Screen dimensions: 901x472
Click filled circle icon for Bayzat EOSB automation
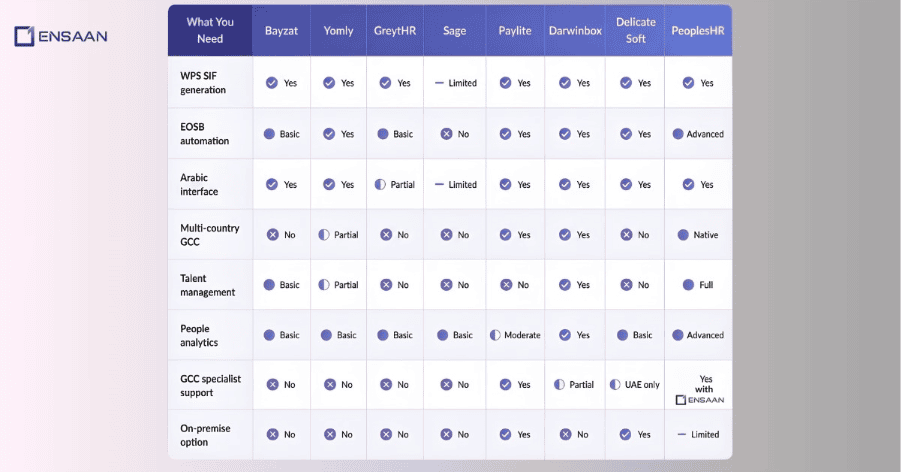(x=269, y=134)
